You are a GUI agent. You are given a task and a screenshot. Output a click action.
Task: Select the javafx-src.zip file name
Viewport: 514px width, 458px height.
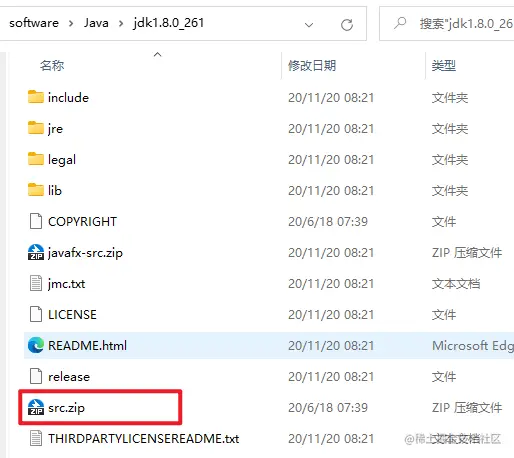pyautogui.click(x=85, y=253)
